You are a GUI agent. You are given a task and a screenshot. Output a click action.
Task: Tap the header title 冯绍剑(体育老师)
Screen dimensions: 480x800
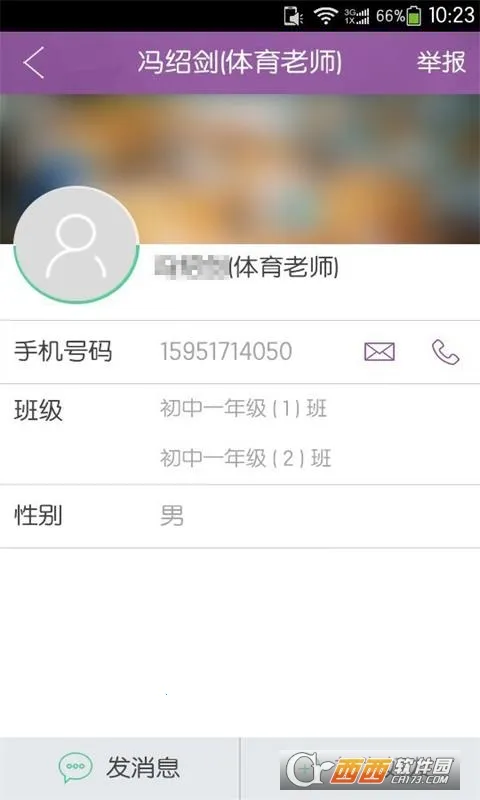pyautogui.click(x=240, y=62)
